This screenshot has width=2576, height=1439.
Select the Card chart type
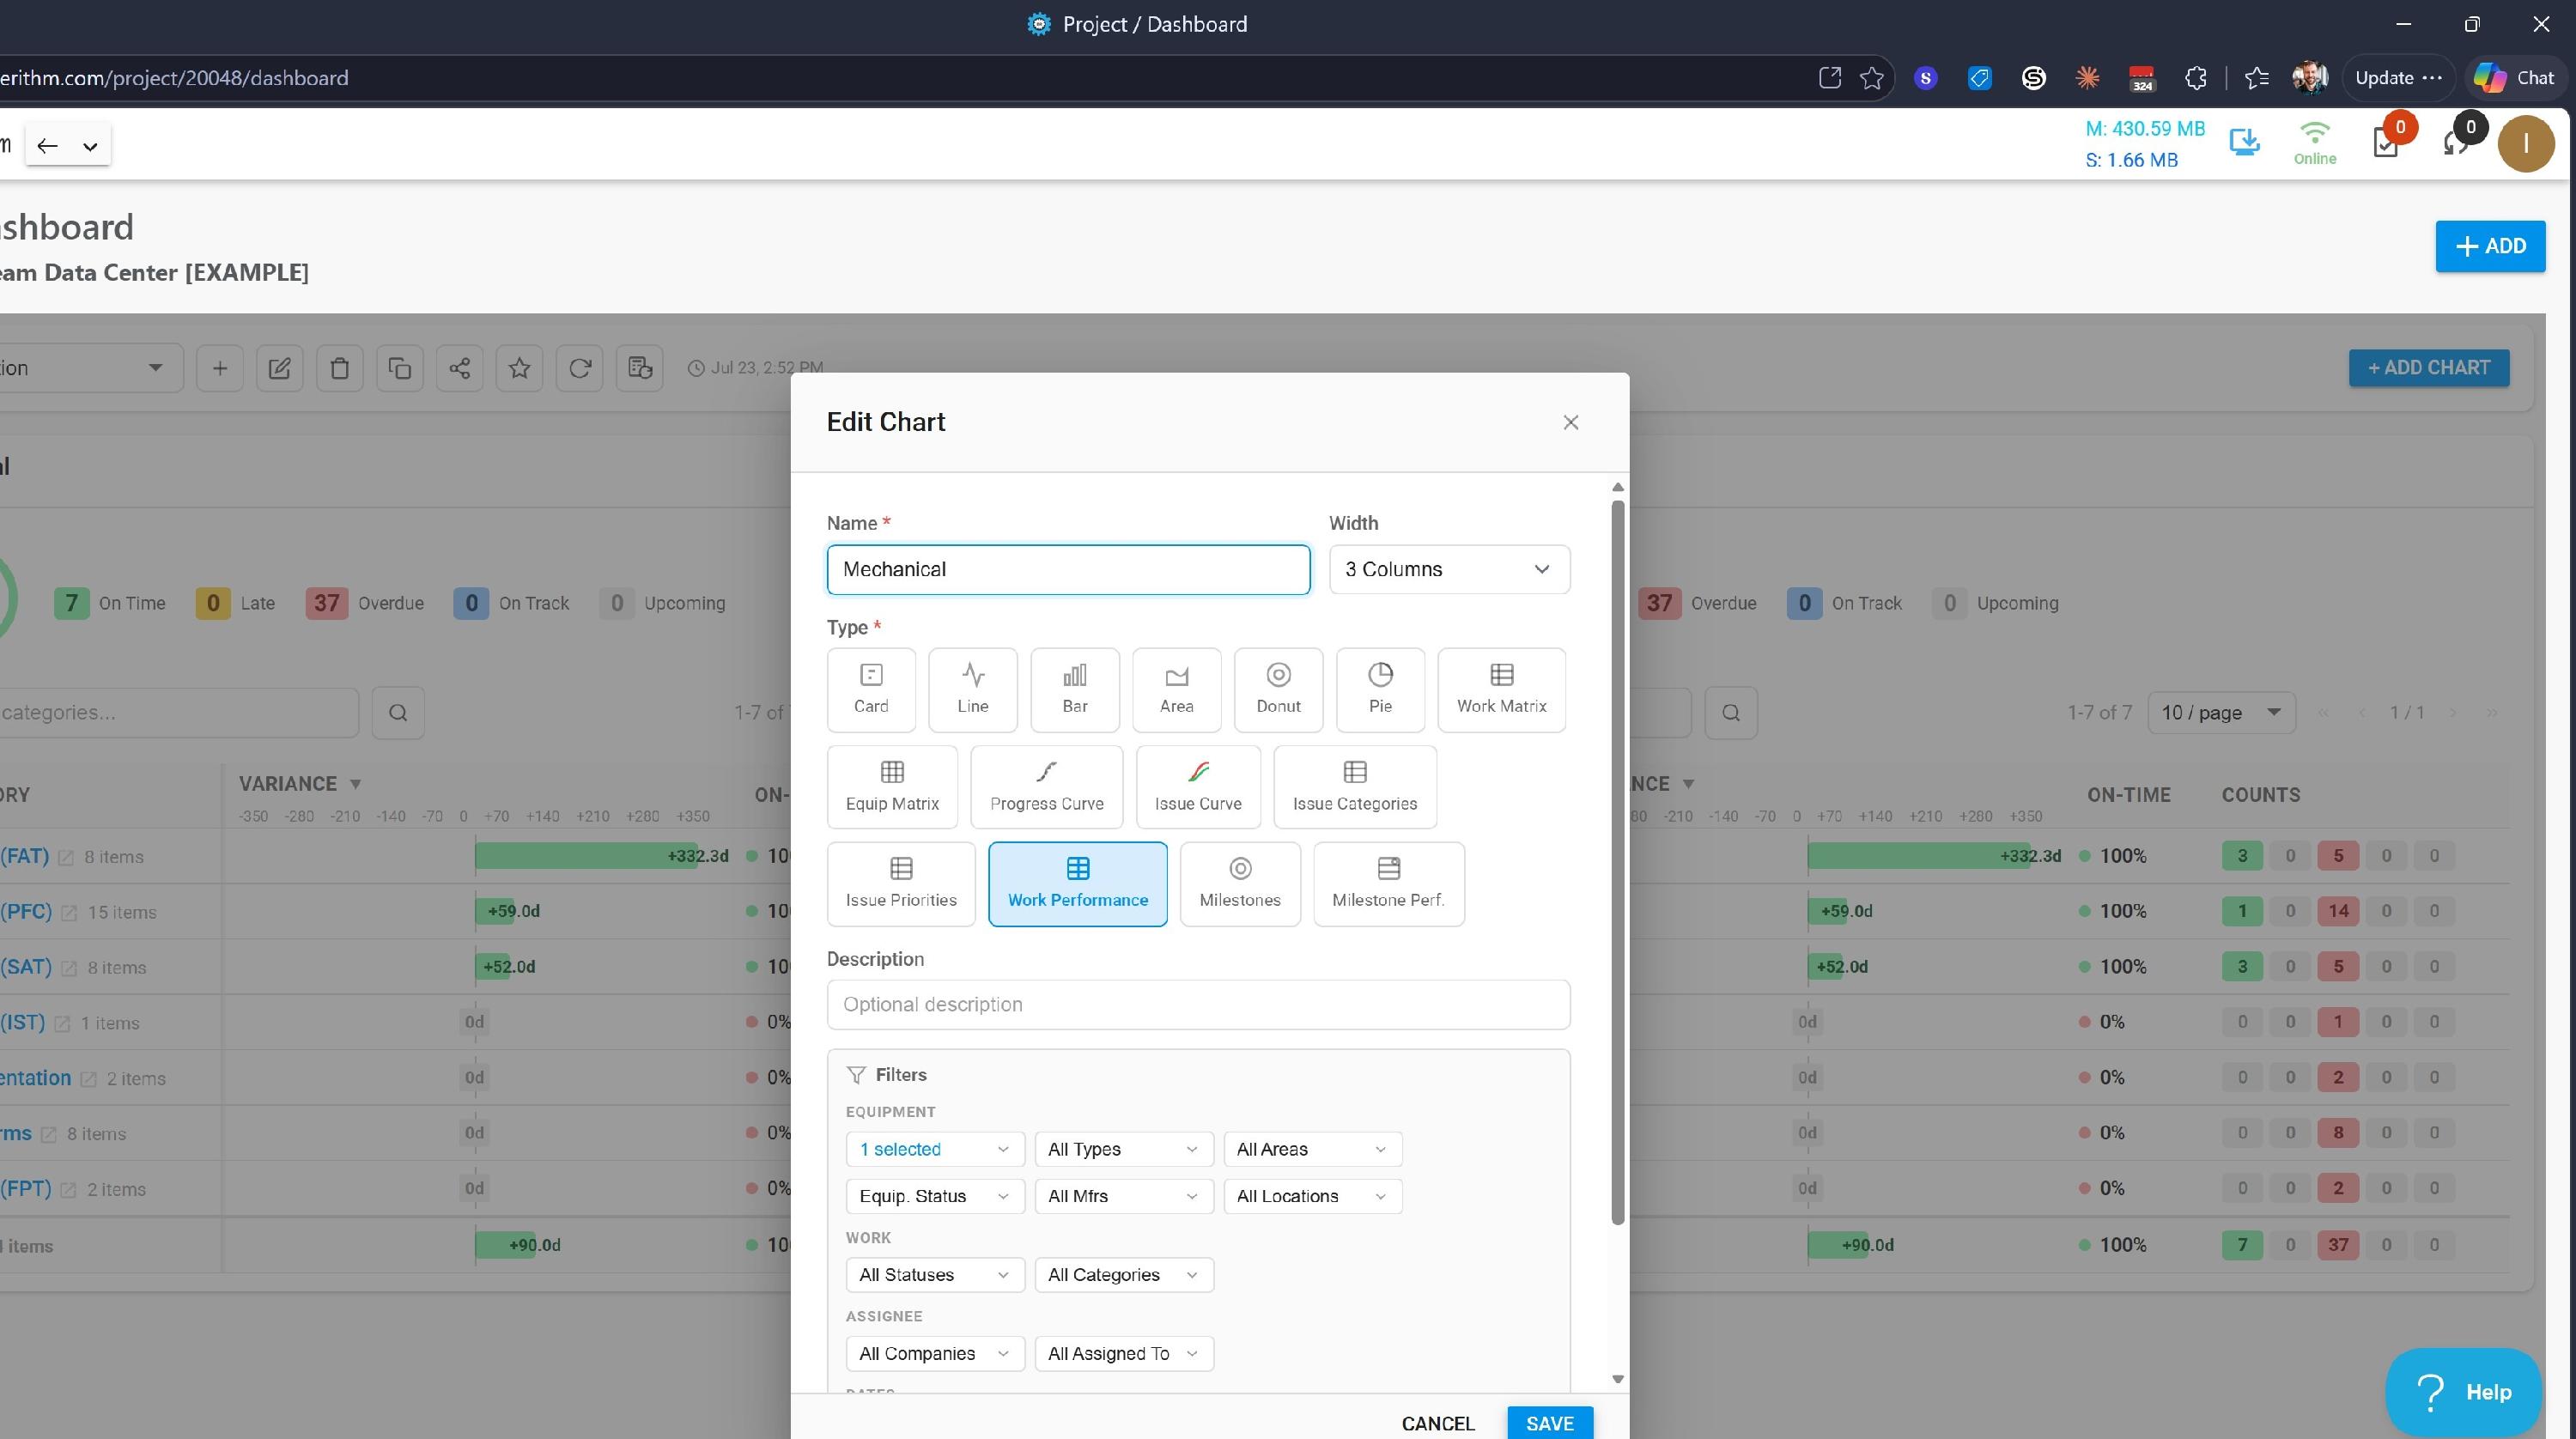[x=871, y=689]
